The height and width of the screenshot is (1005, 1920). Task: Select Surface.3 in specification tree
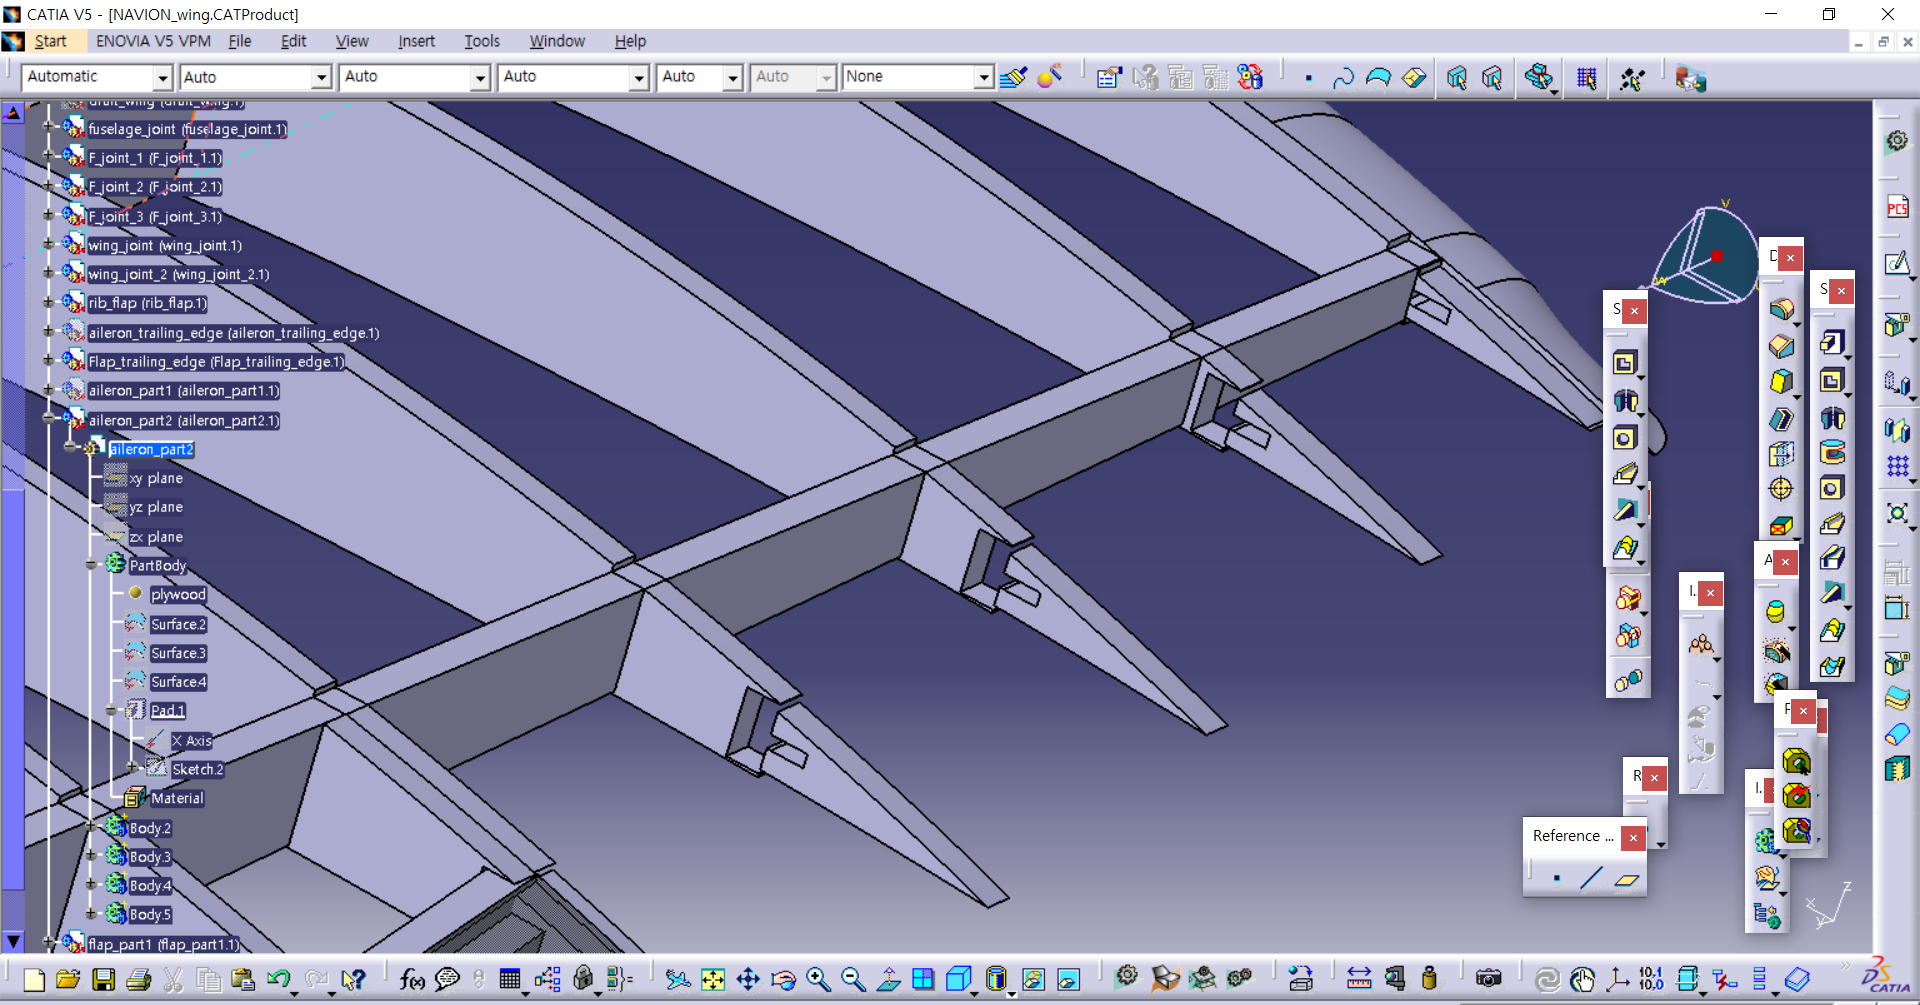[178, 653]
